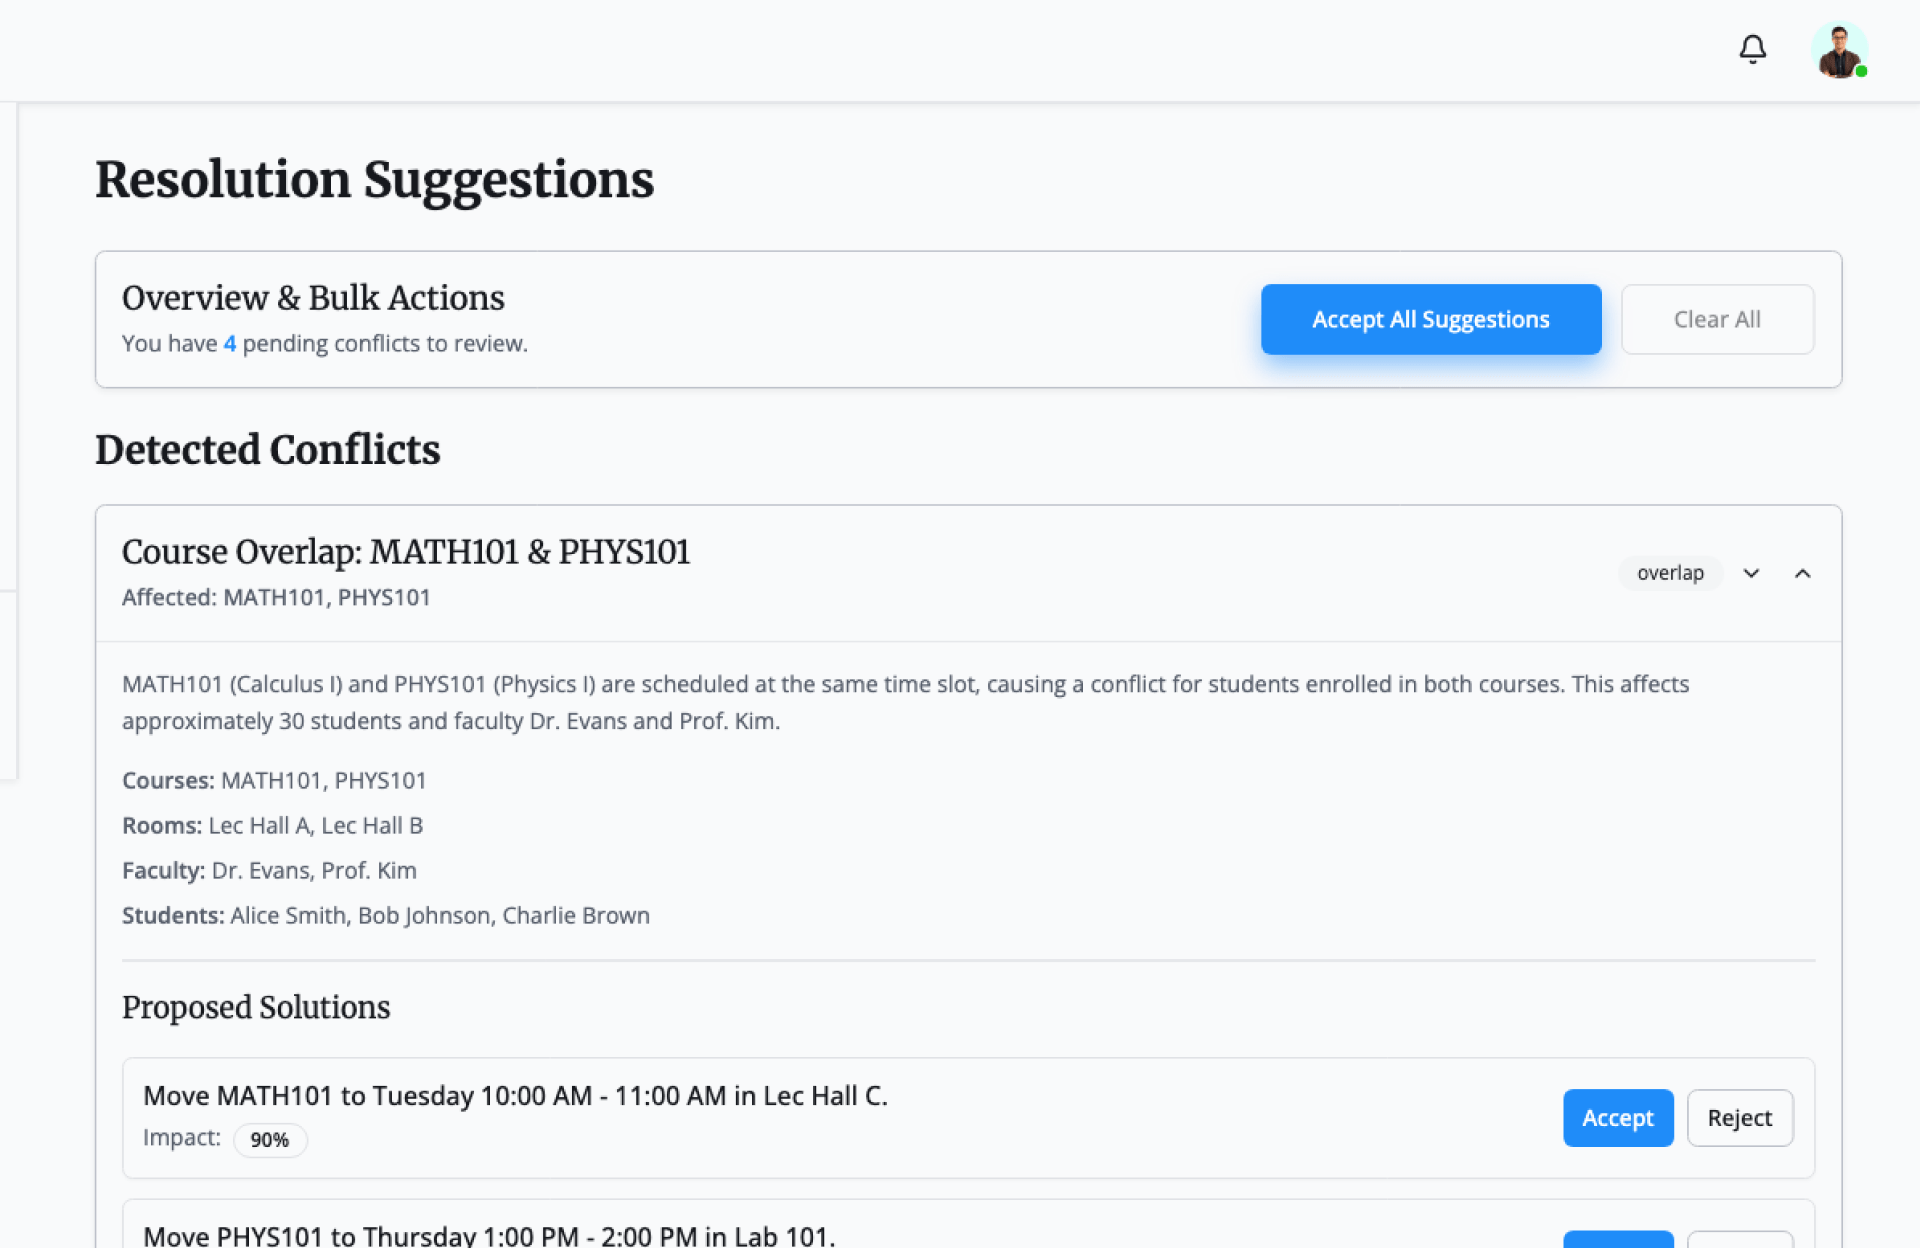Image resolution: width=1920 pixels, height=1248 pixels.
Task: Click the Overview & Bulk Actions heading
Action: 313,298
